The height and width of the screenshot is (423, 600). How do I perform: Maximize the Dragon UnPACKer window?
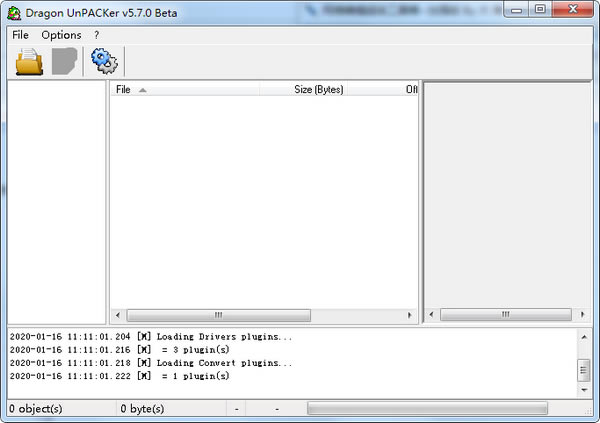coord(540,10)
